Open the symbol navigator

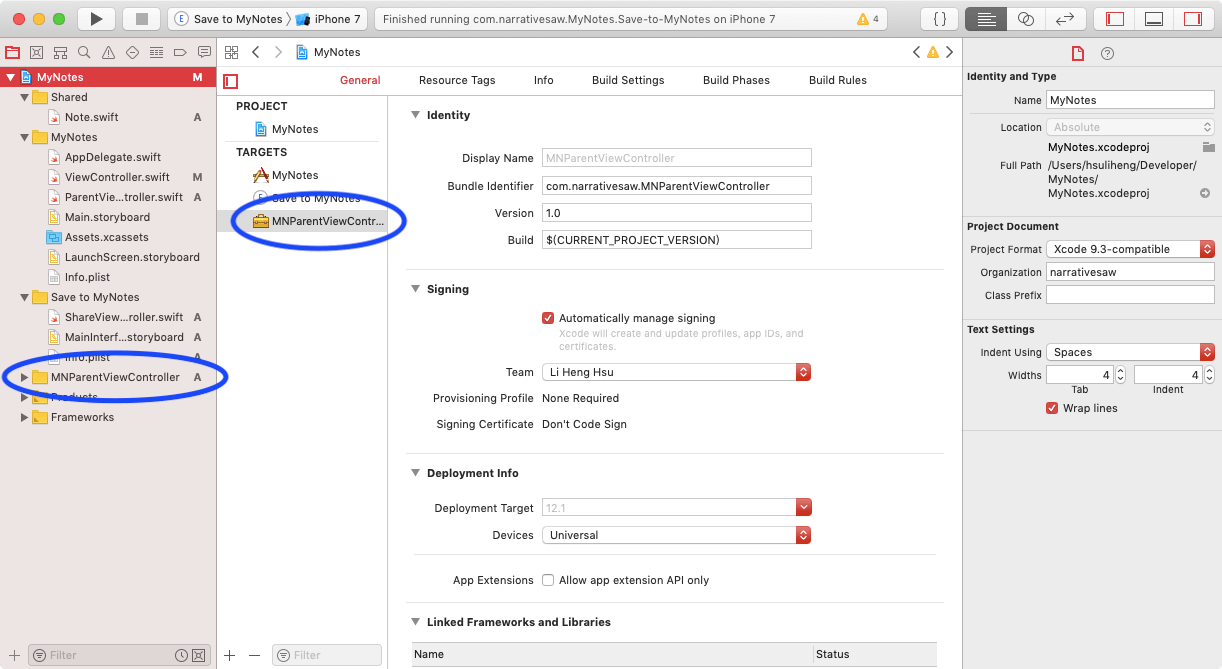coord(61,52)
